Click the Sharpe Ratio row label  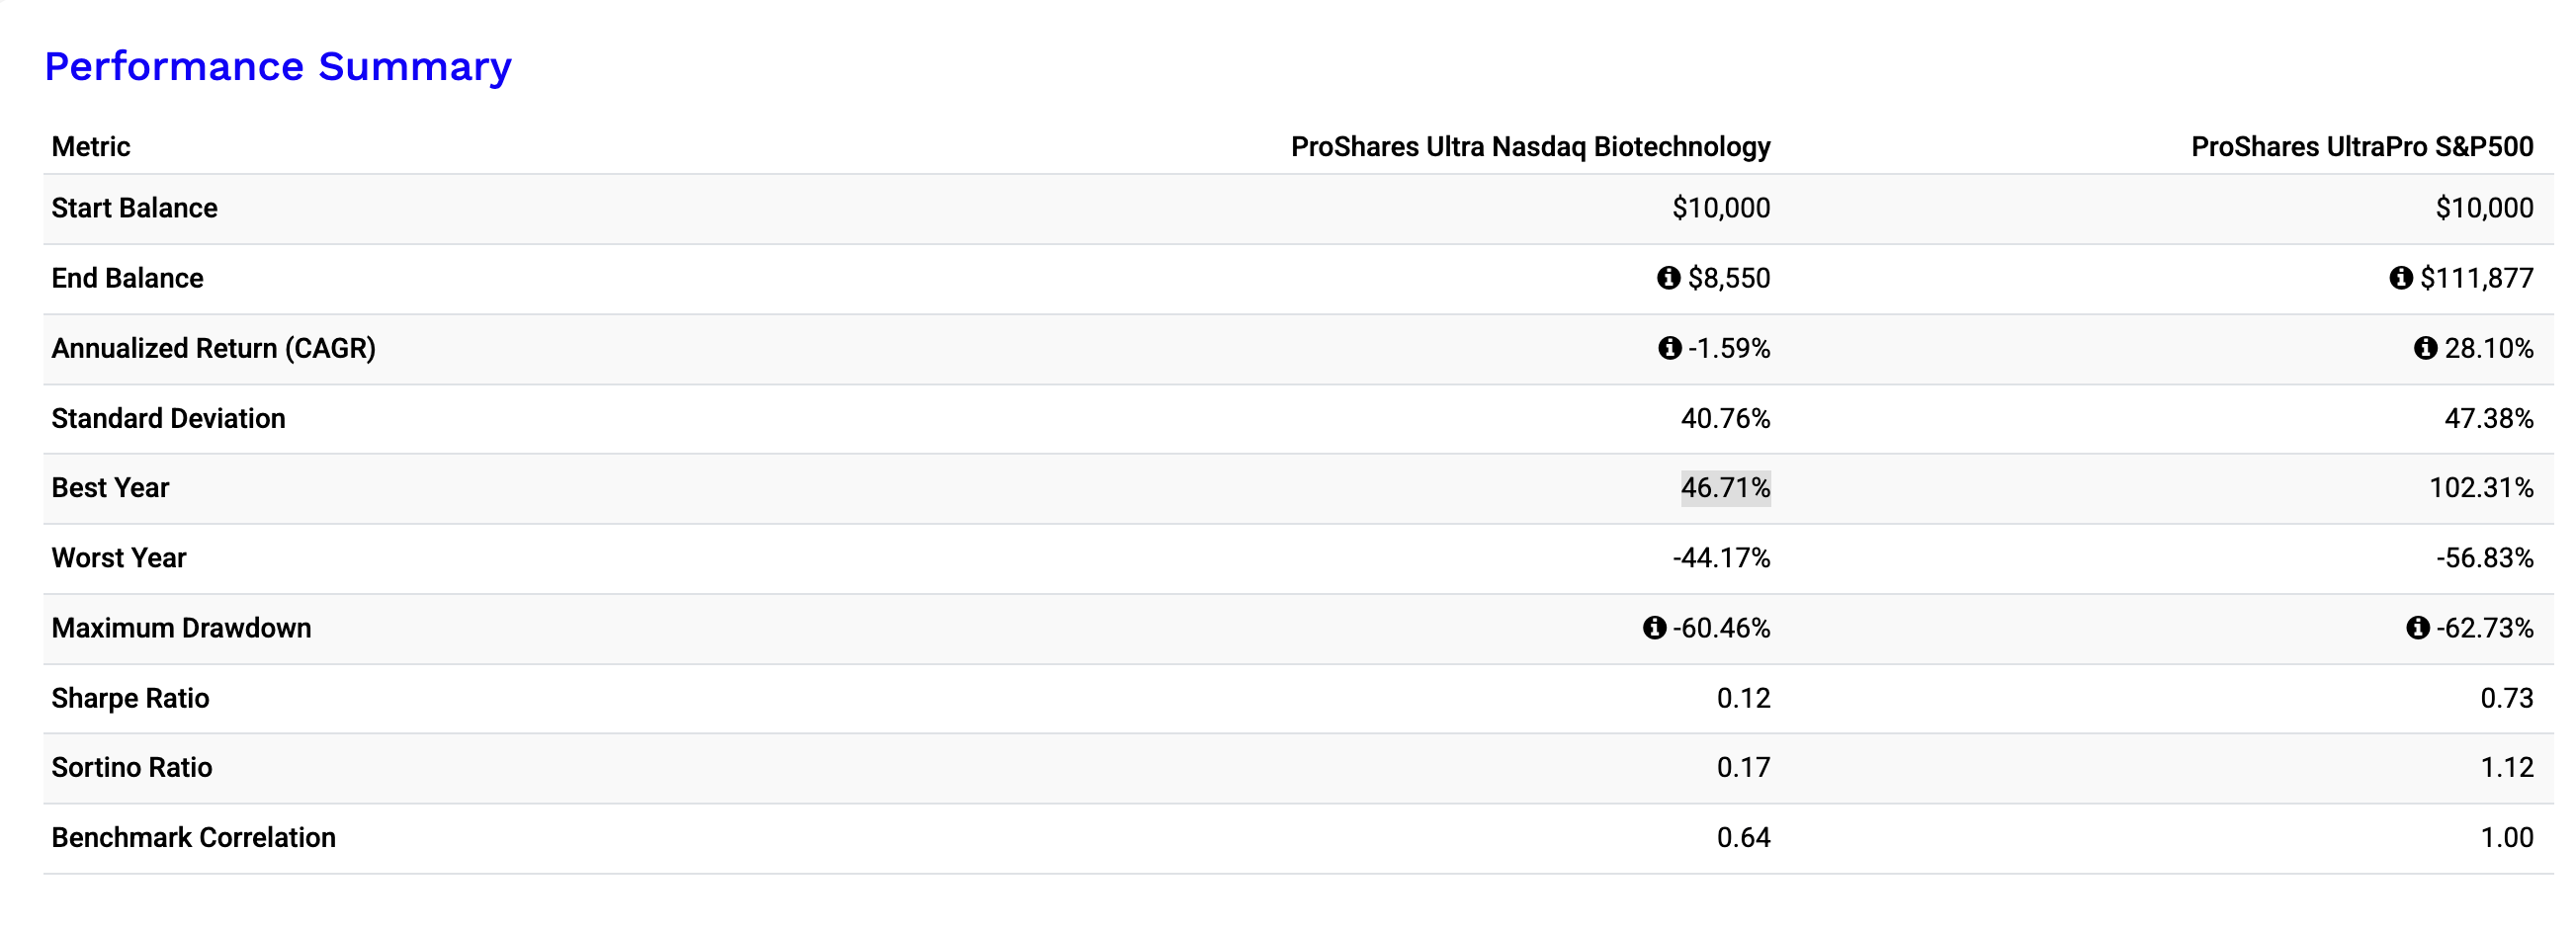click(x=131, y=698)
